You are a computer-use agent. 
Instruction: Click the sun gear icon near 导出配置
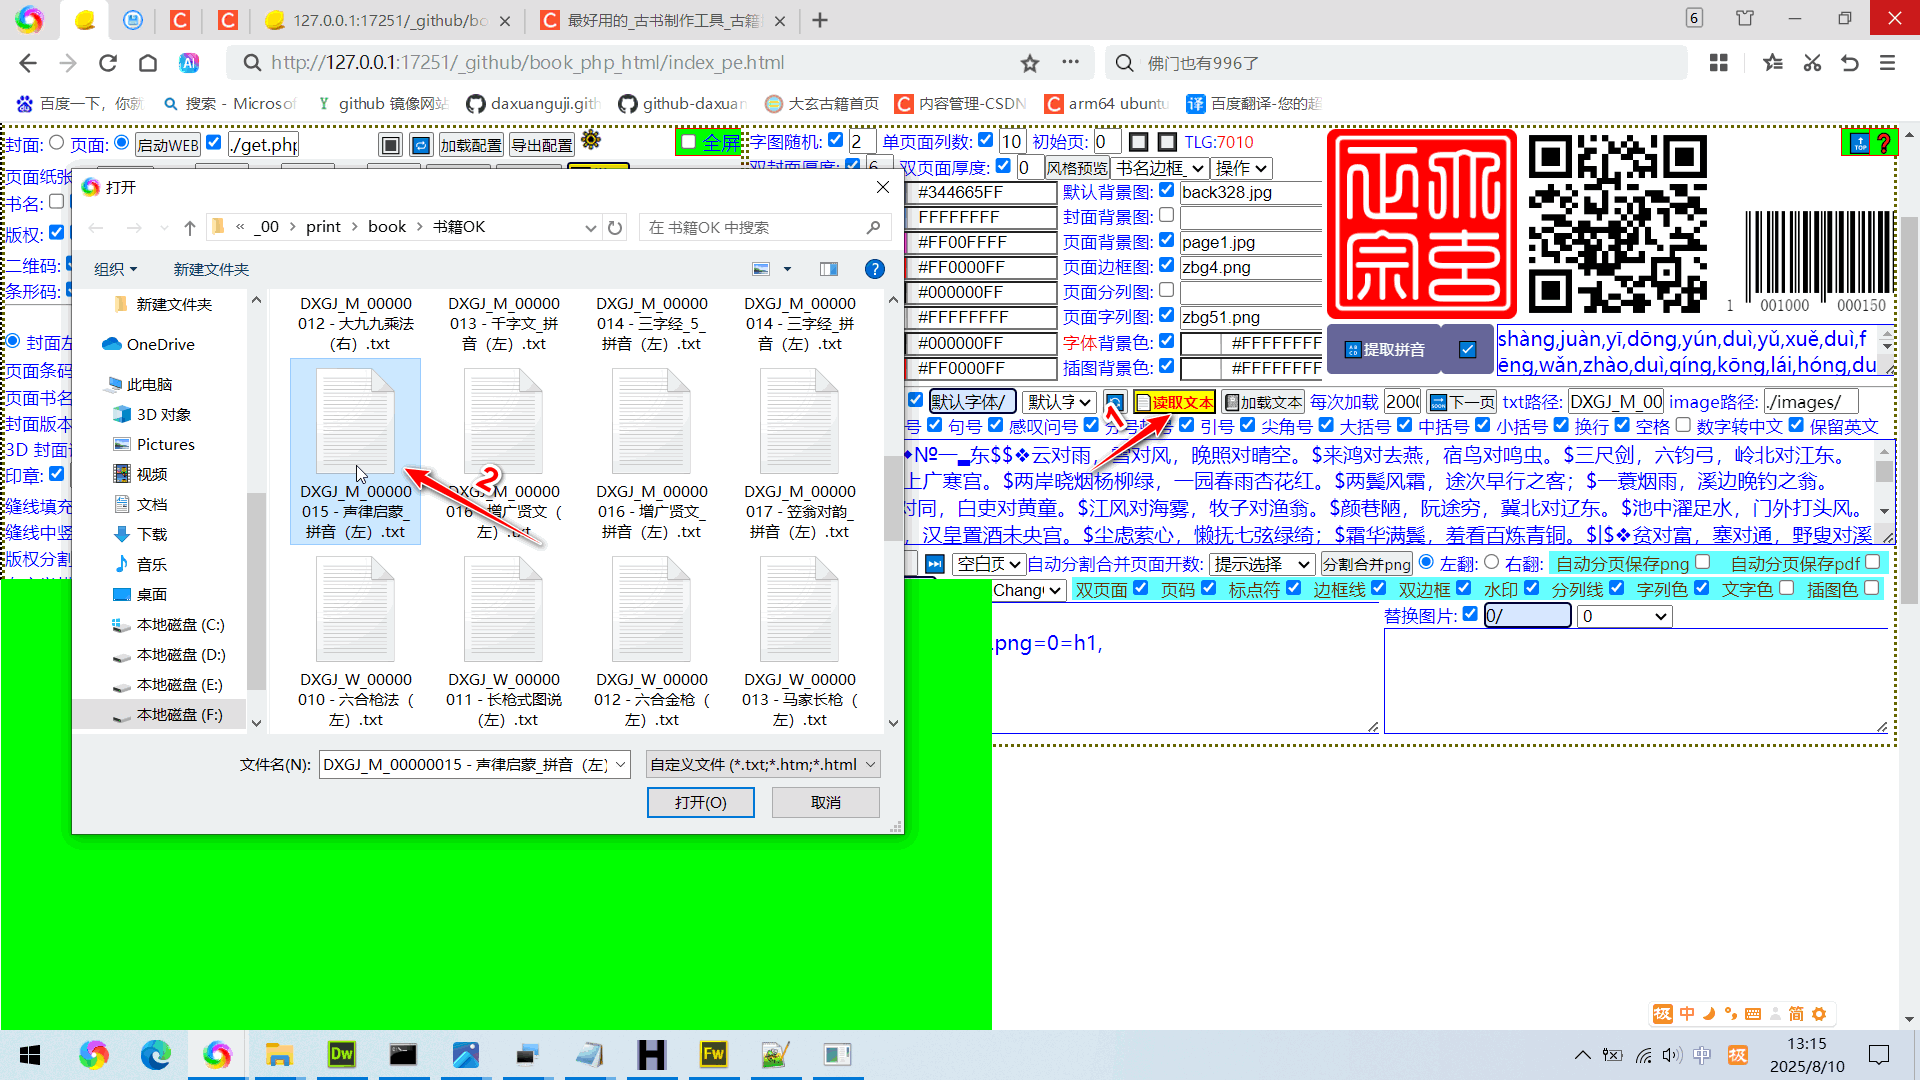tap(591, 140)
